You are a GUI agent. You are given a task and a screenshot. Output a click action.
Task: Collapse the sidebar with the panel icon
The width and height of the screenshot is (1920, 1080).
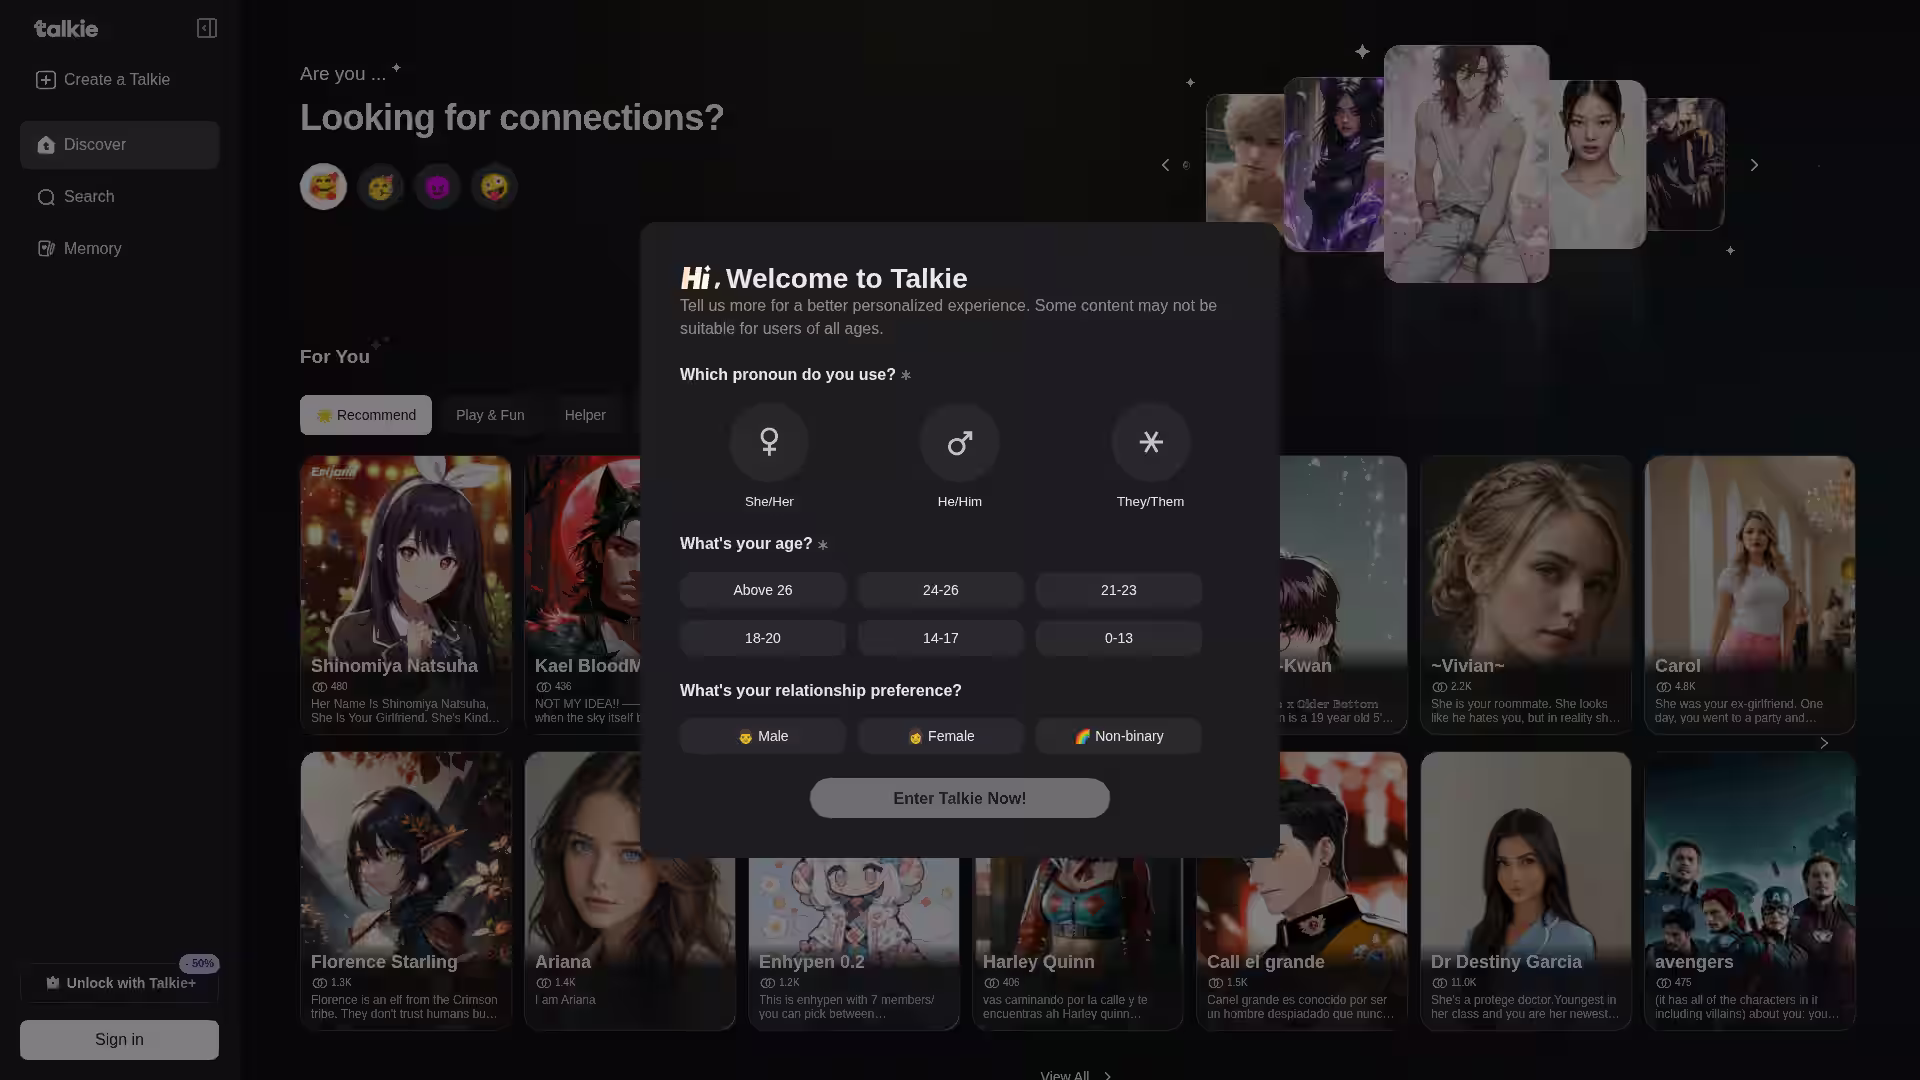pyautogui.click(x=207, y=28)
